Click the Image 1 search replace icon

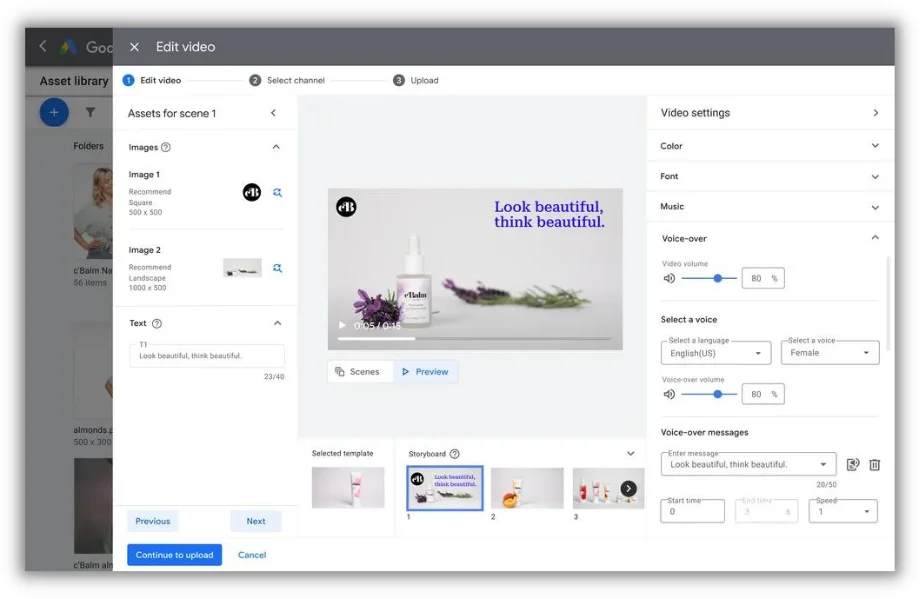click(x=277, y=192)
